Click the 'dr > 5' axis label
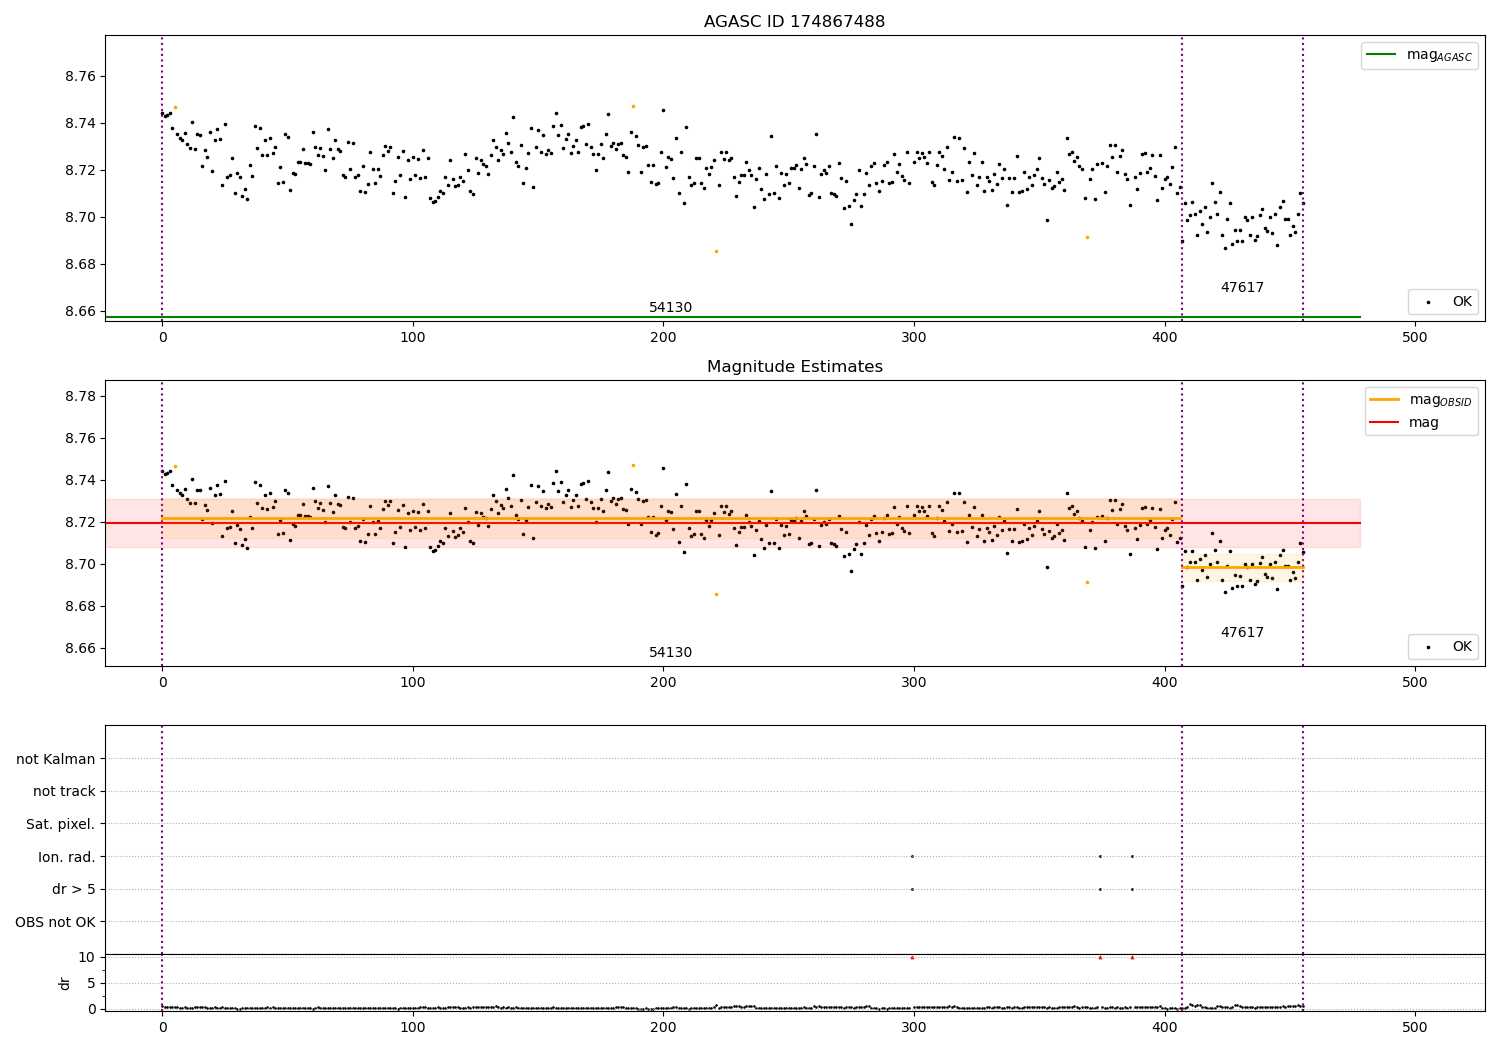 pos(74,889)
